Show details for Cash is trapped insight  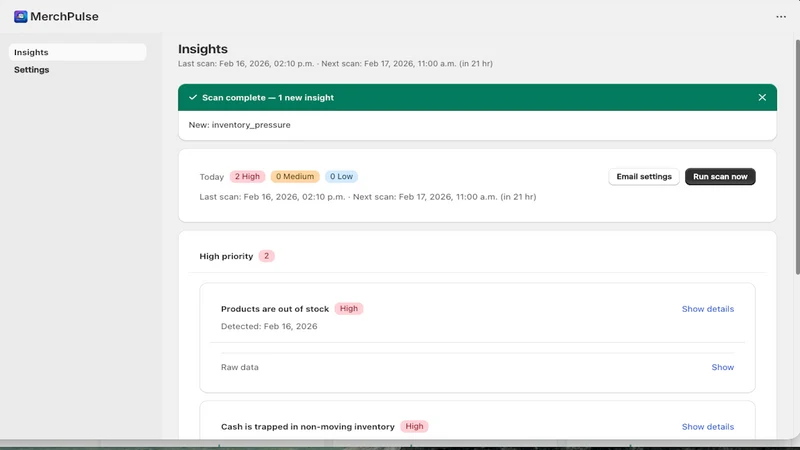708,427
